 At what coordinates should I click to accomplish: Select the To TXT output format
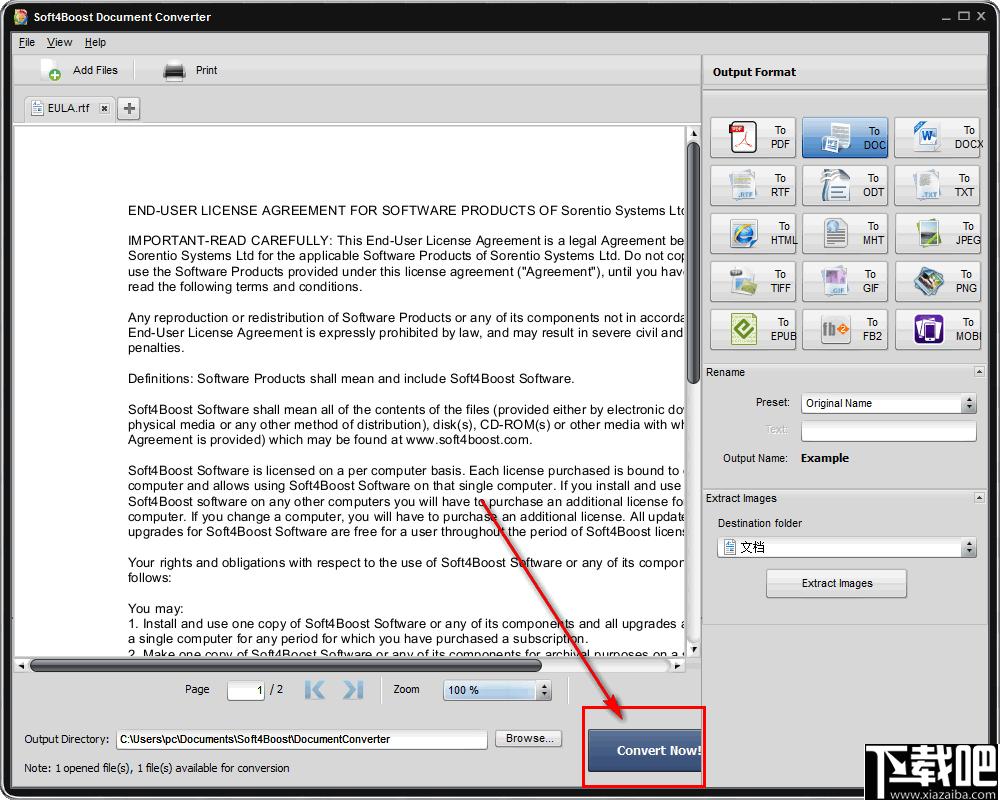click(938, 185)
